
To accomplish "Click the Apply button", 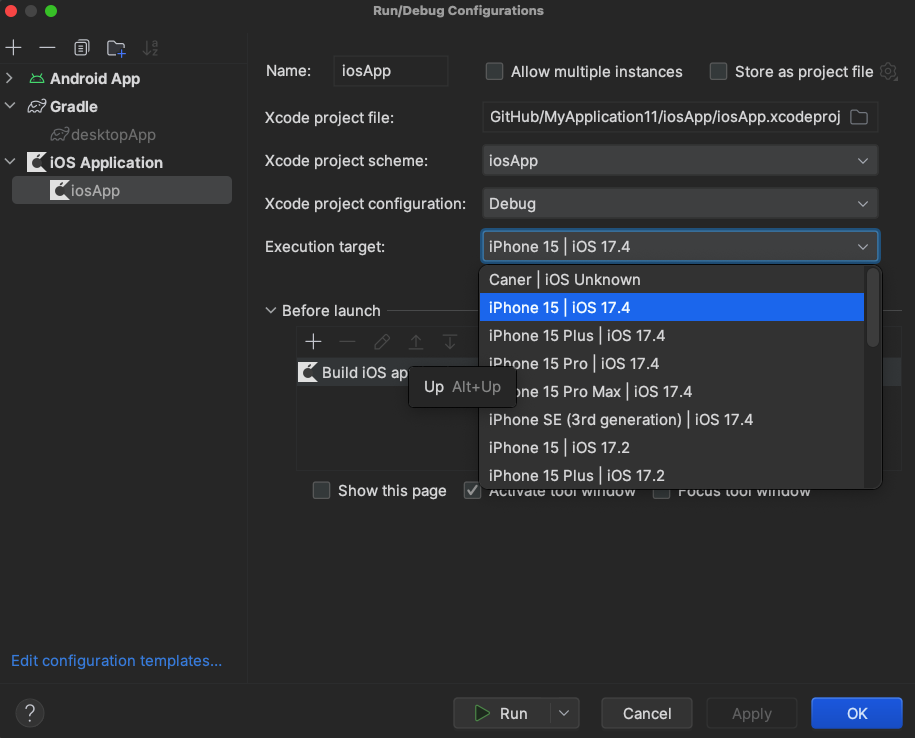I will pos(752,713).
